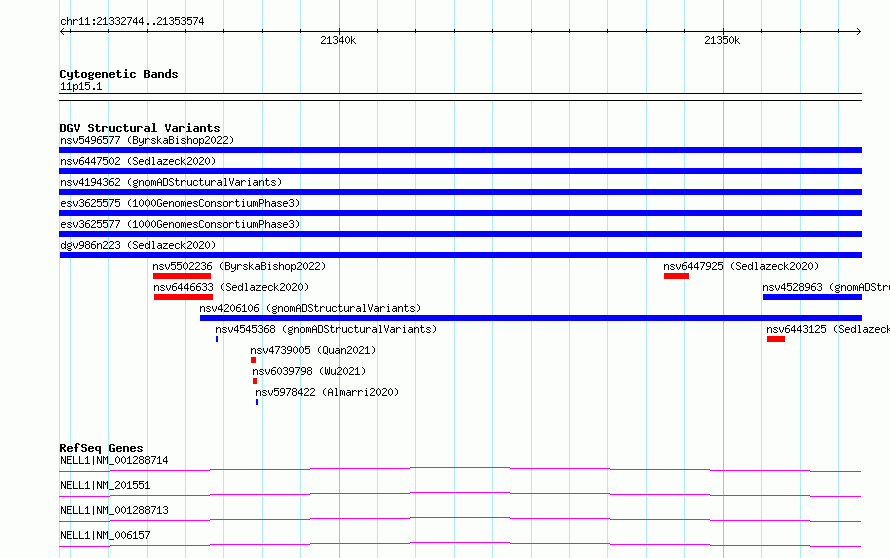Click the blue bar for nsv4194362
890x558 pixels.
click(460, 192)
